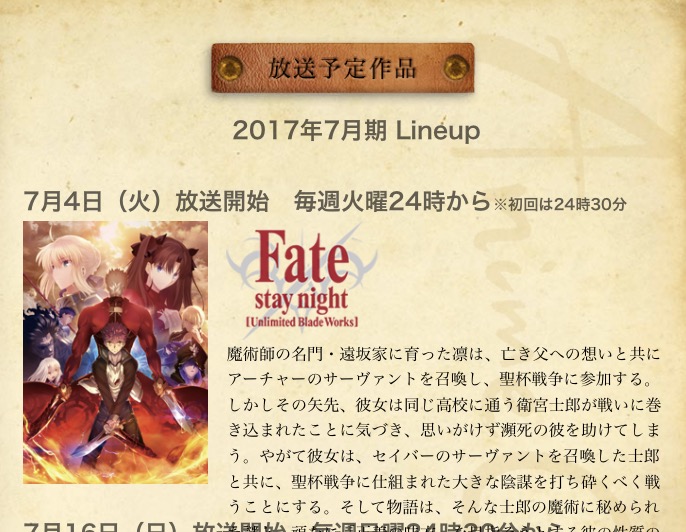Click the right gold rivet on the banner
Viewport: 686px width, 532px height.
point(456,67)
